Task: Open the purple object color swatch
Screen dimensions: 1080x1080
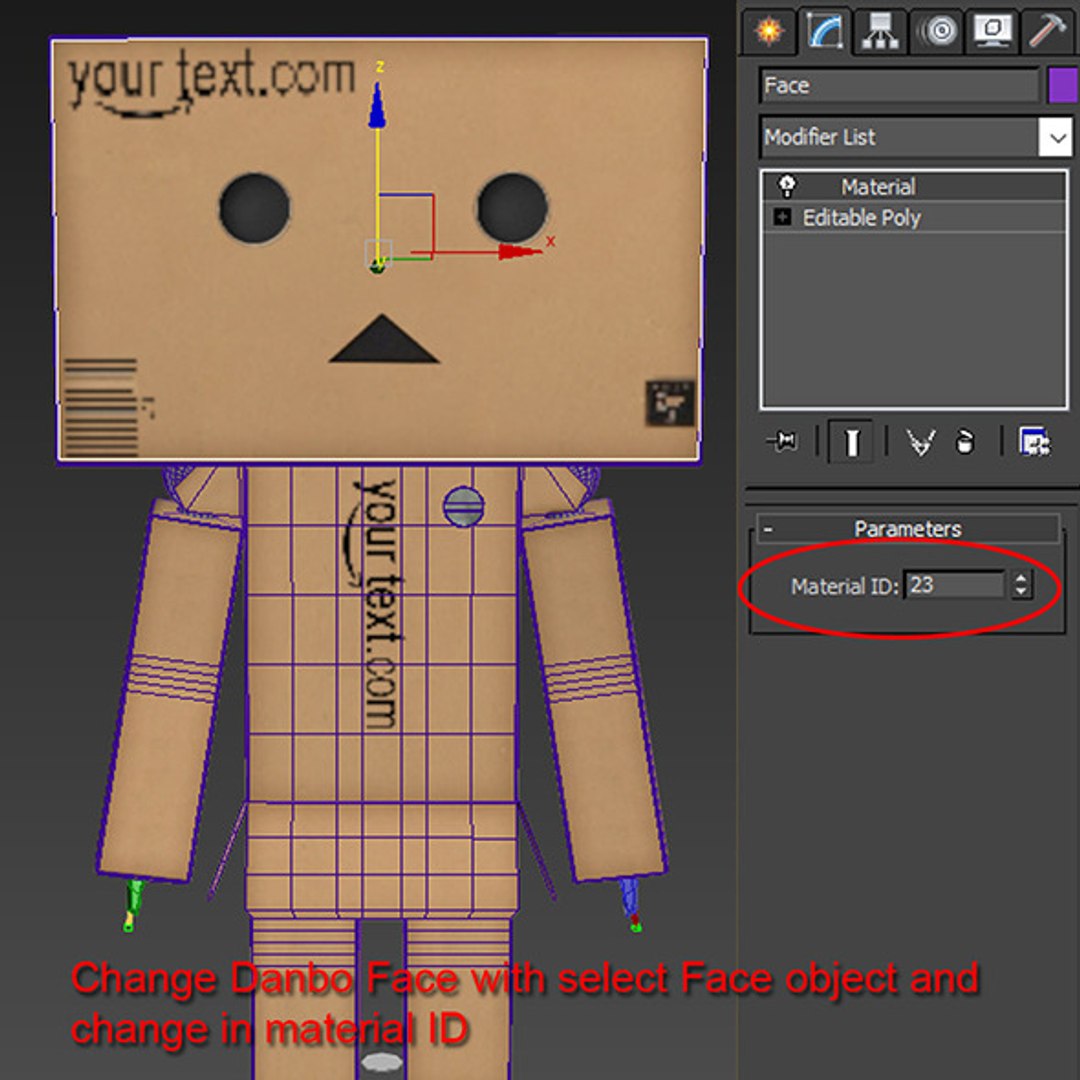Action: pos(1063,85)
